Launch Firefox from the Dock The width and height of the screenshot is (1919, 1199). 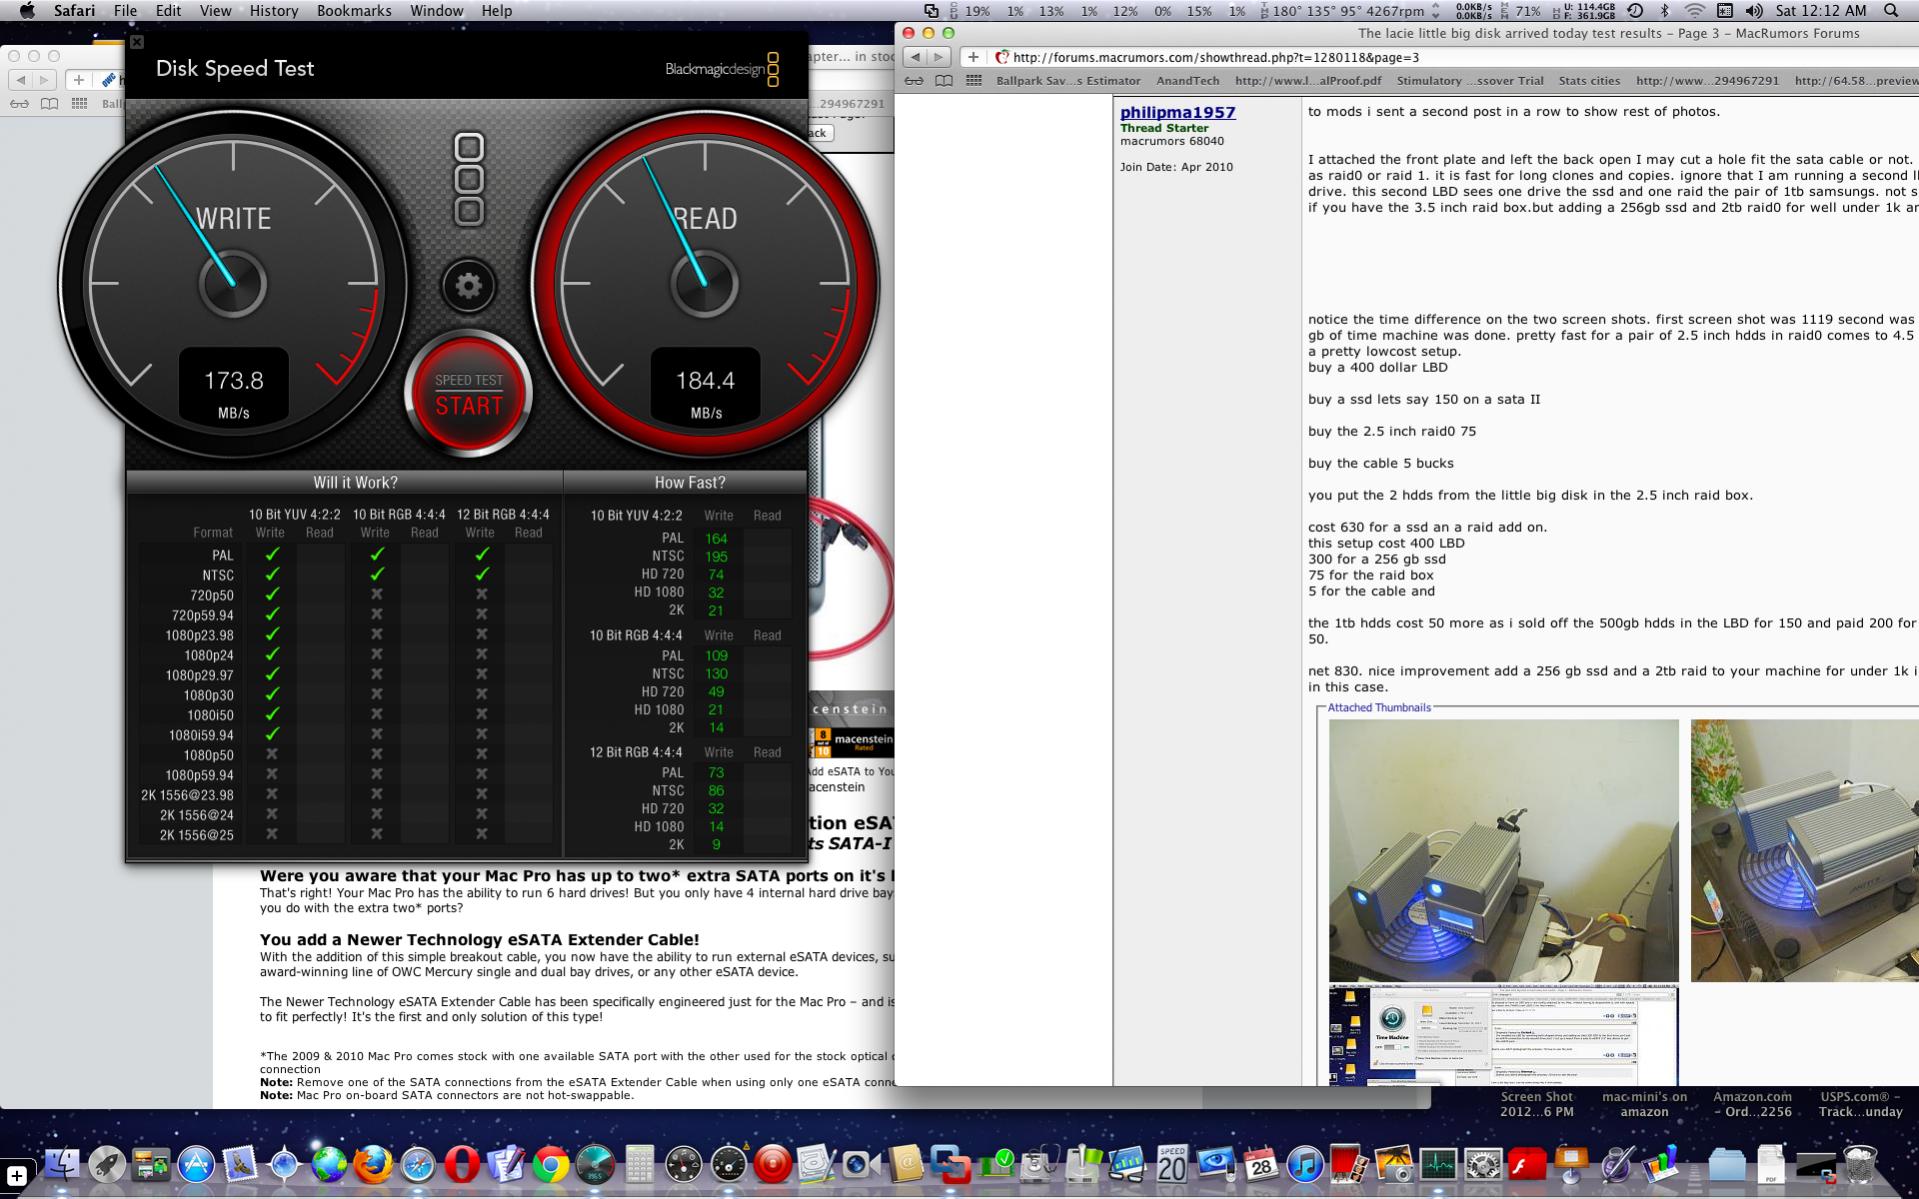373,1164
